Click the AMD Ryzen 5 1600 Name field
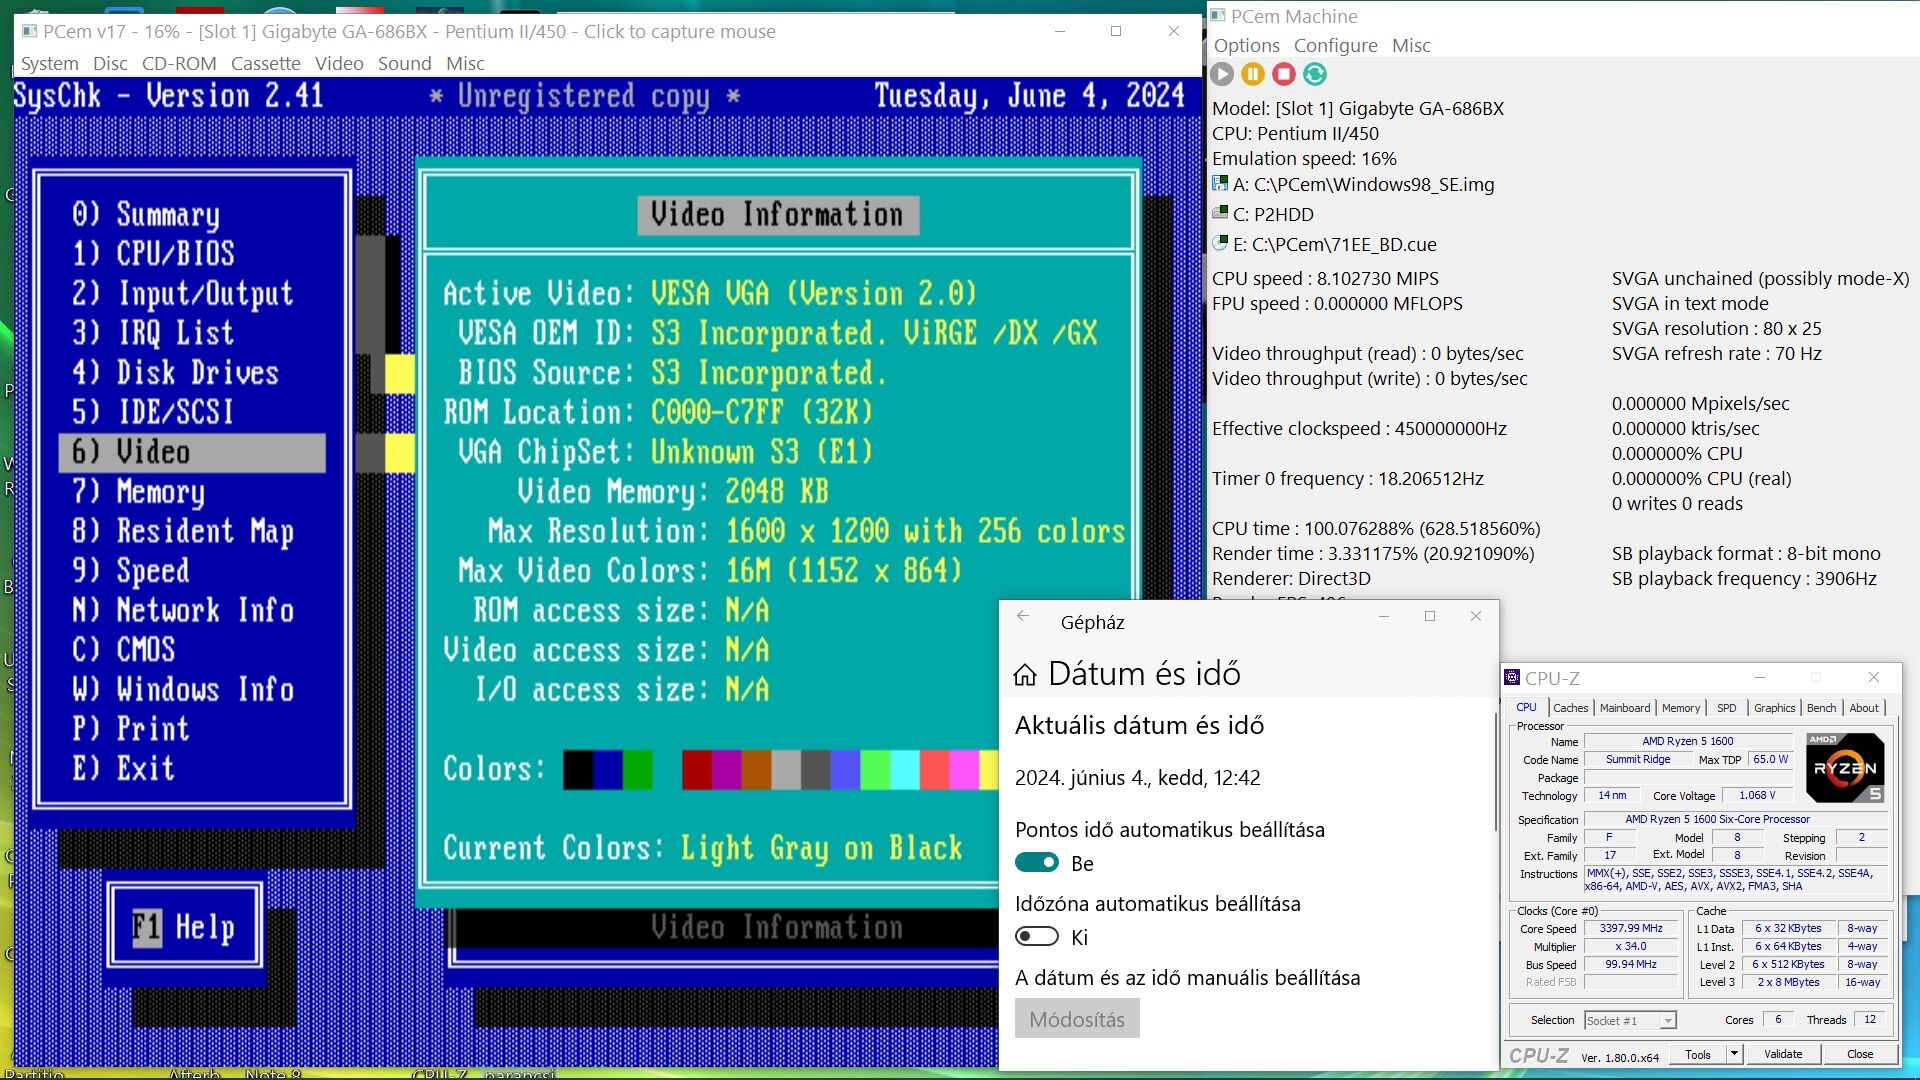1920x1080 pixels. click(x=1688, y=741)
